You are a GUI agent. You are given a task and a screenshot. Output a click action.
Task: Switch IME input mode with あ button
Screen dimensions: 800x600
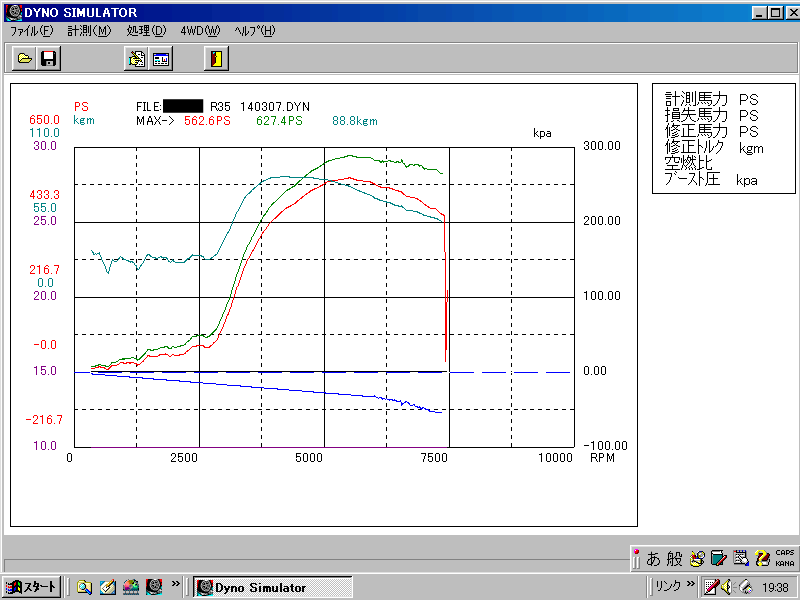point(653,558)
